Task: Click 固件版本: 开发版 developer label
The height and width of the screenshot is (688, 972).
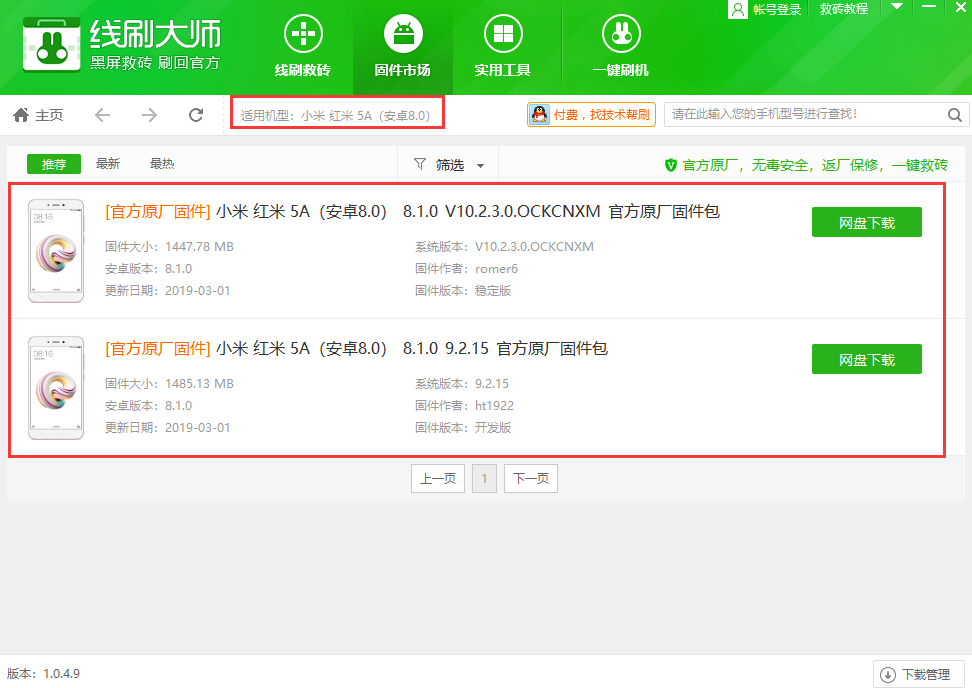Action: pyautogui.click(x=463, y=428)
